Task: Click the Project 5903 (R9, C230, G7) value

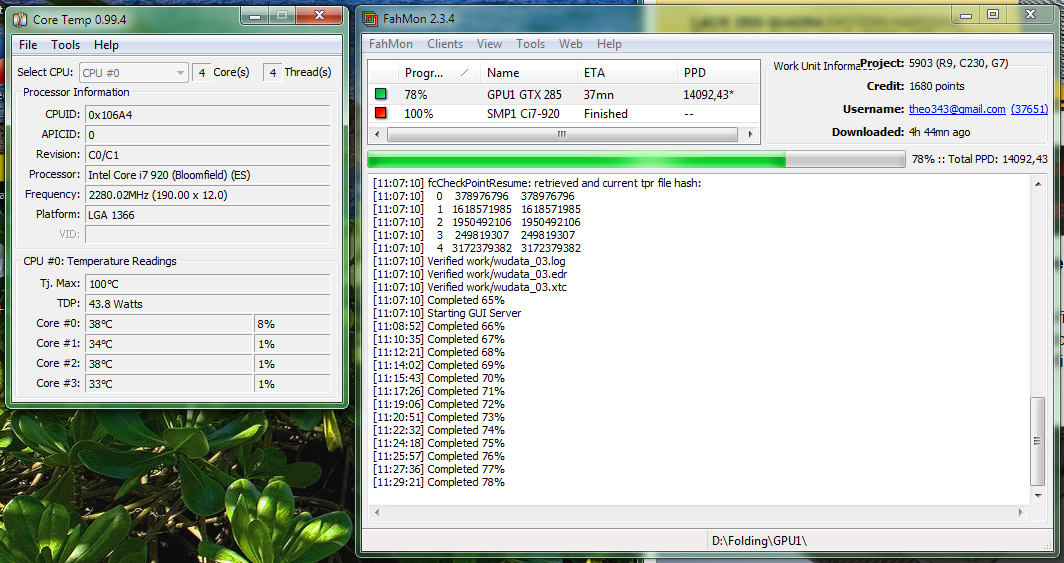Action: (959, 63)
